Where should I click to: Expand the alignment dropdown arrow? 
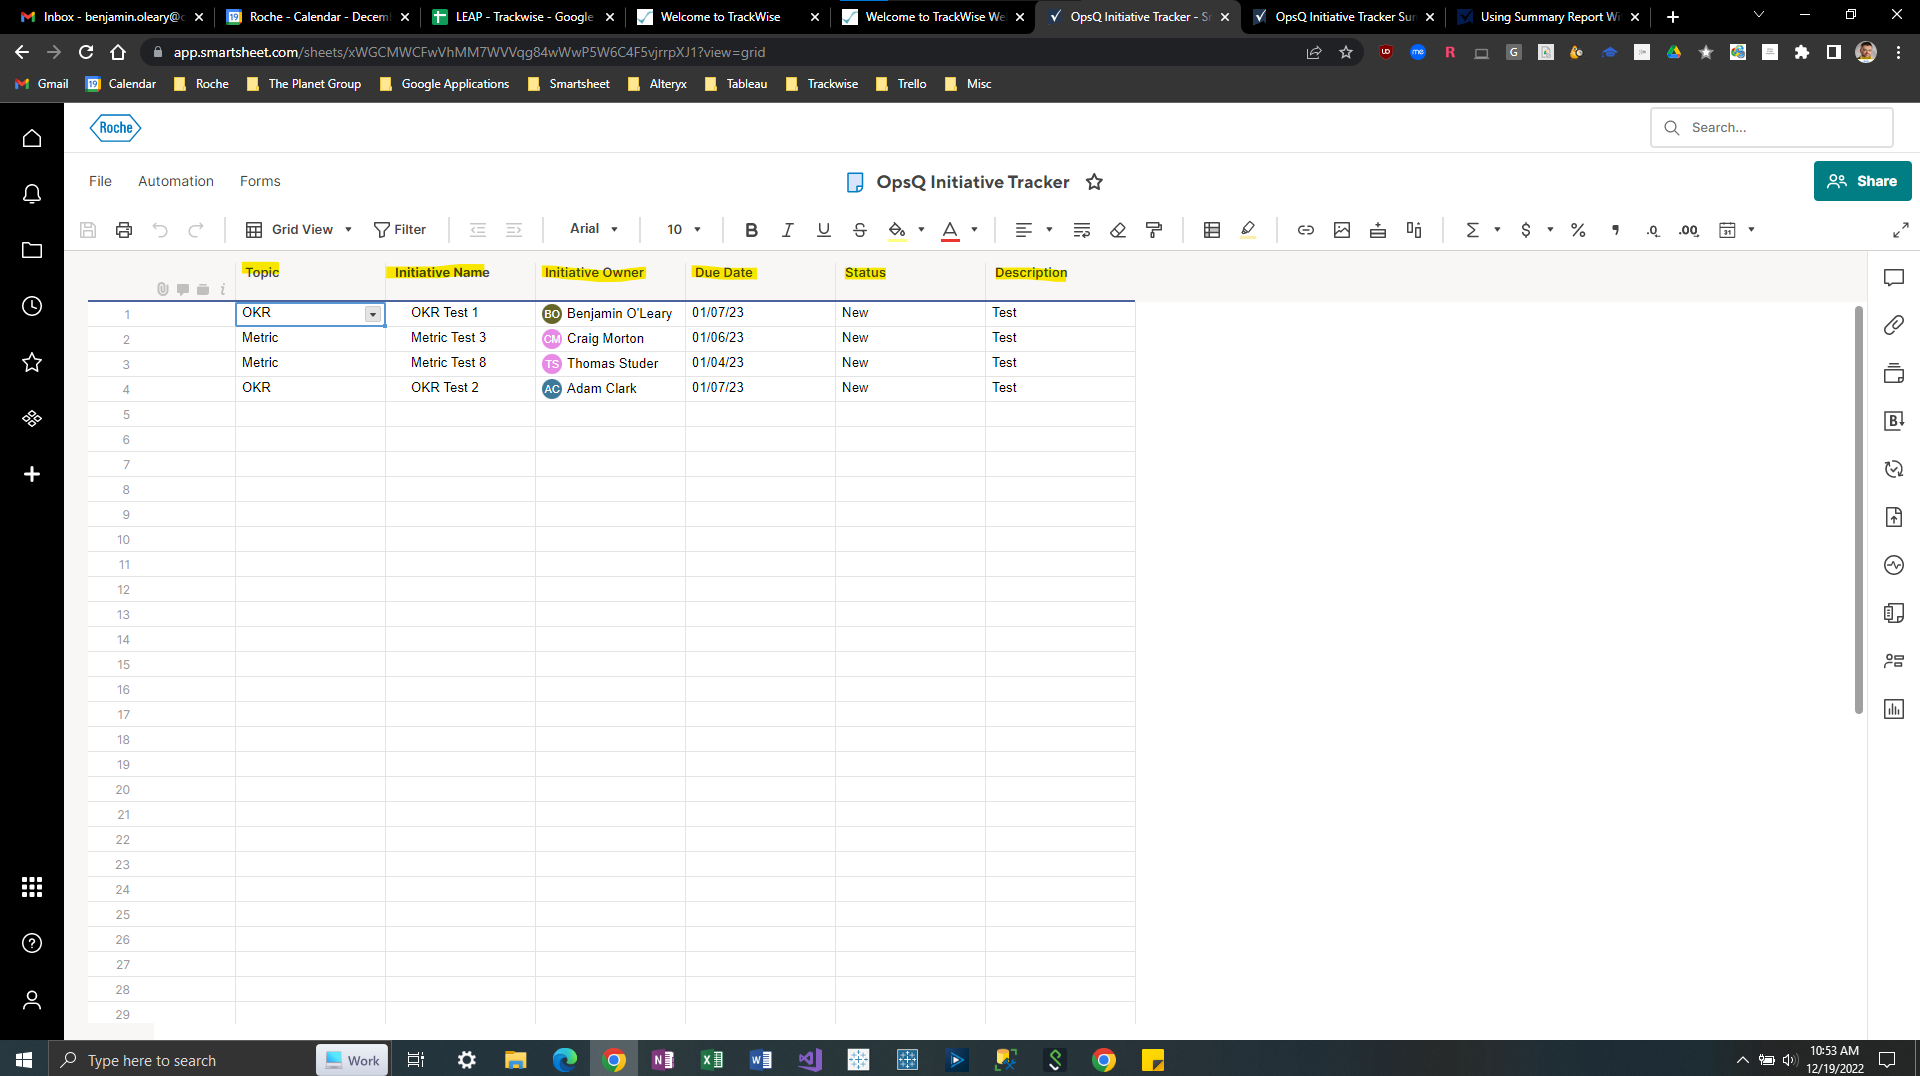tap(1049, 230)
